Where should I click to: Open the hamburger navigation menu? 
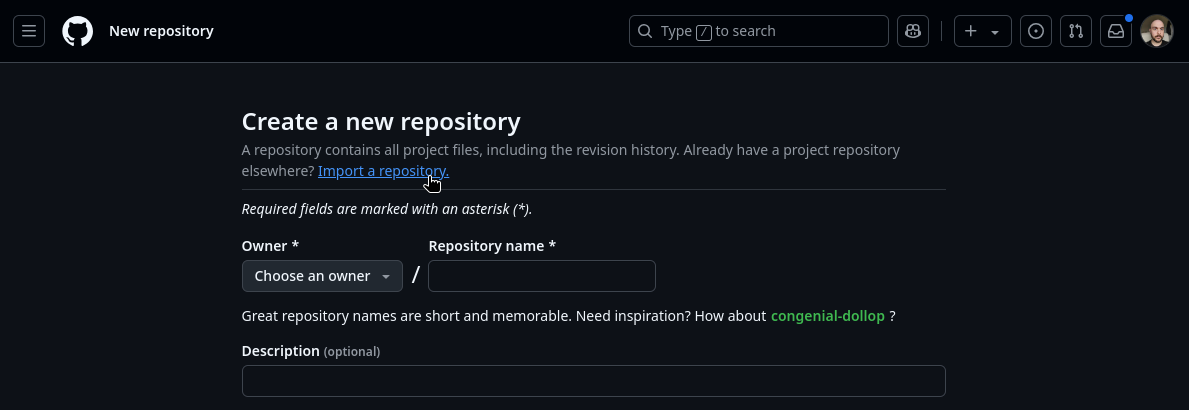tap(29, 31)
